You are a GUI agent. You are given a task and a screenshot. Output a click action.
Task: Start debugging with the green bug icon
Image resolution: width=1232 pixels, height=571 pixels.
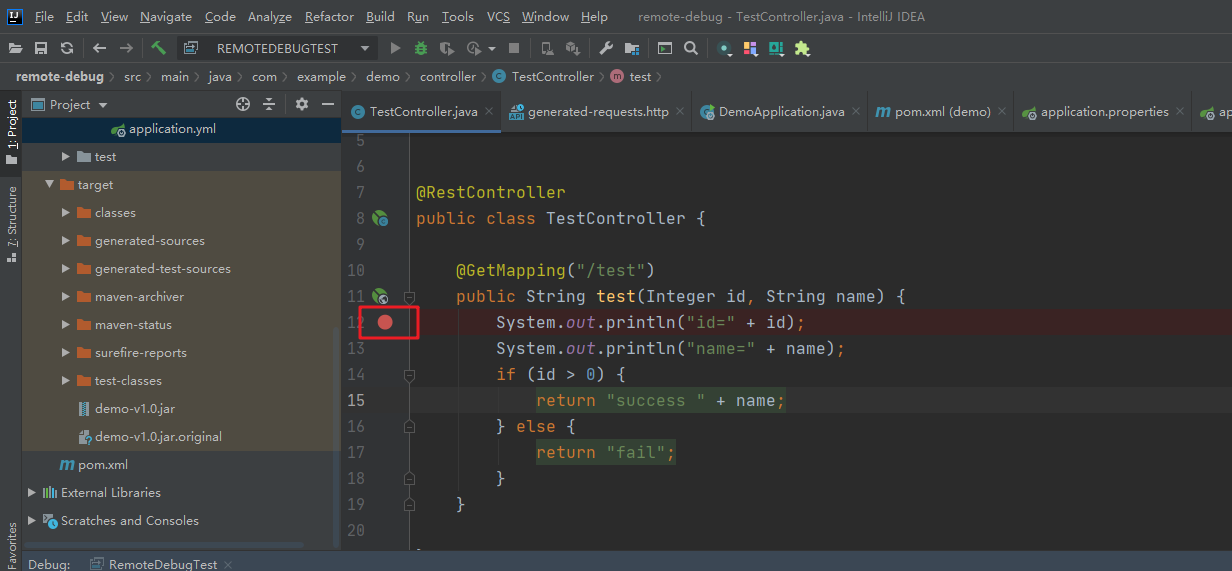(421, 48)
